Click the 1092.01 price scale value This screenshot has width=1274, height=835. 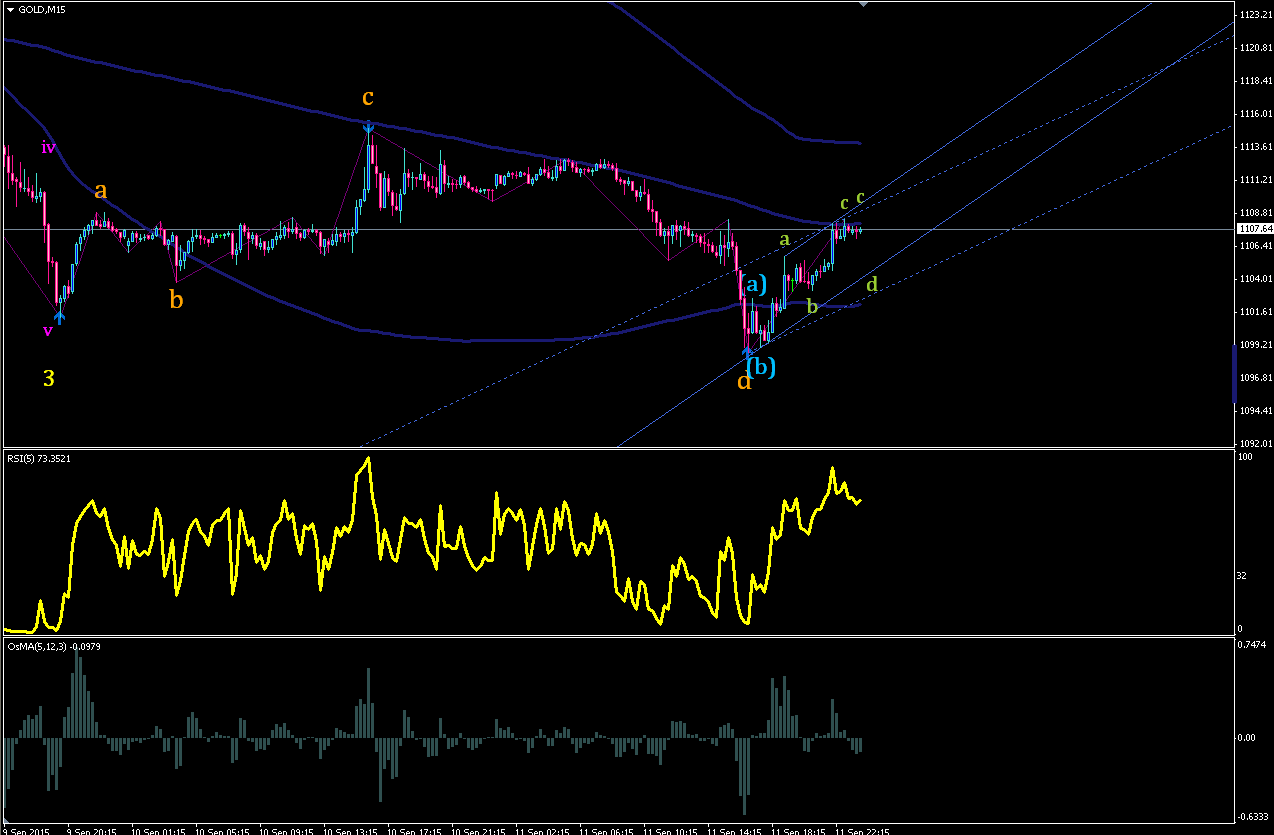point(1255,444)
